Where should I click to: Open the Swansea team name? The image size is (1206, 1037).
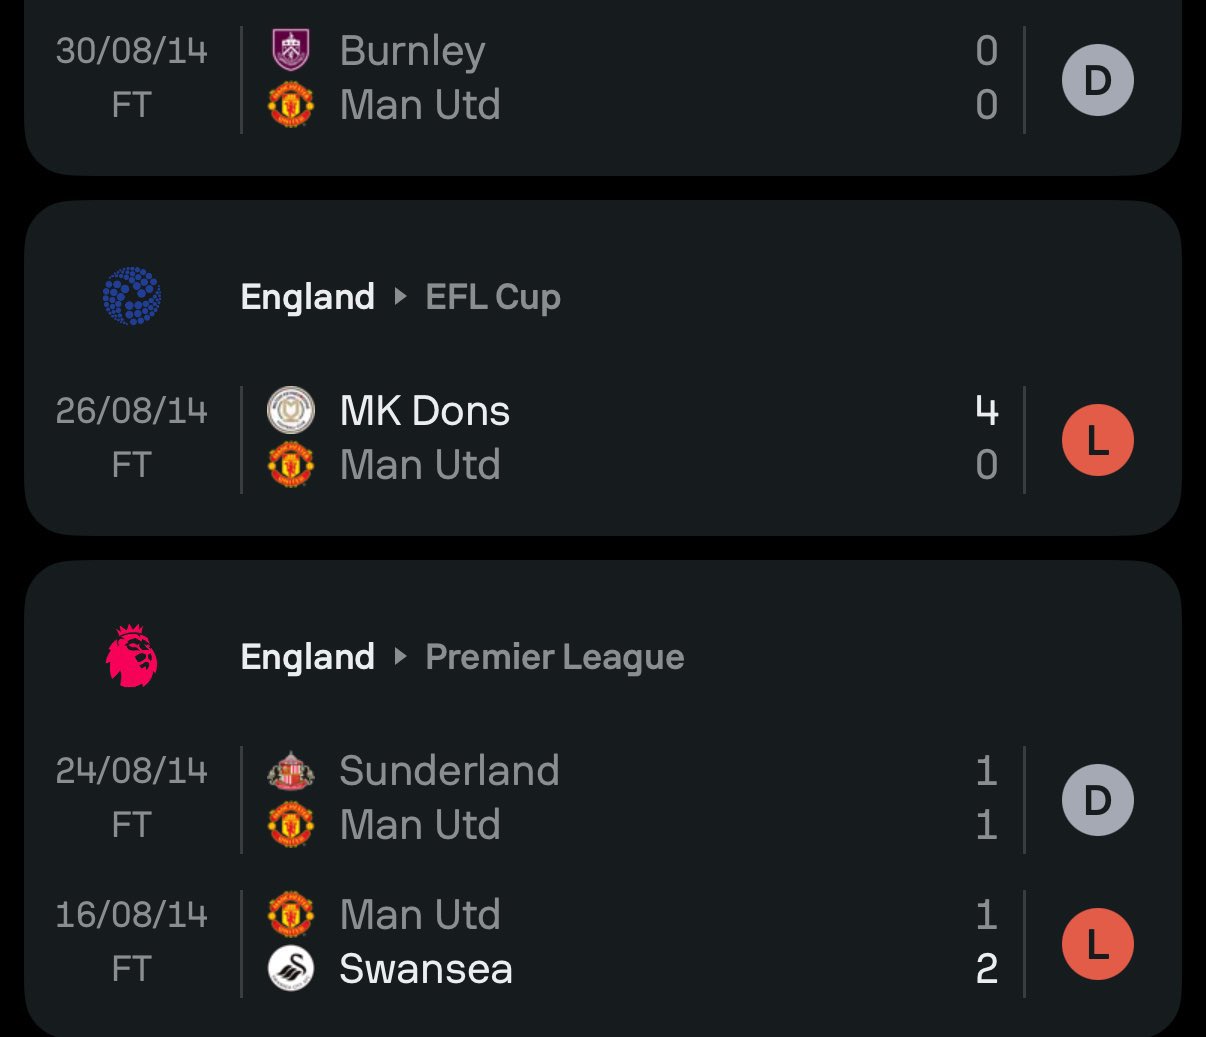click(426, 969)
